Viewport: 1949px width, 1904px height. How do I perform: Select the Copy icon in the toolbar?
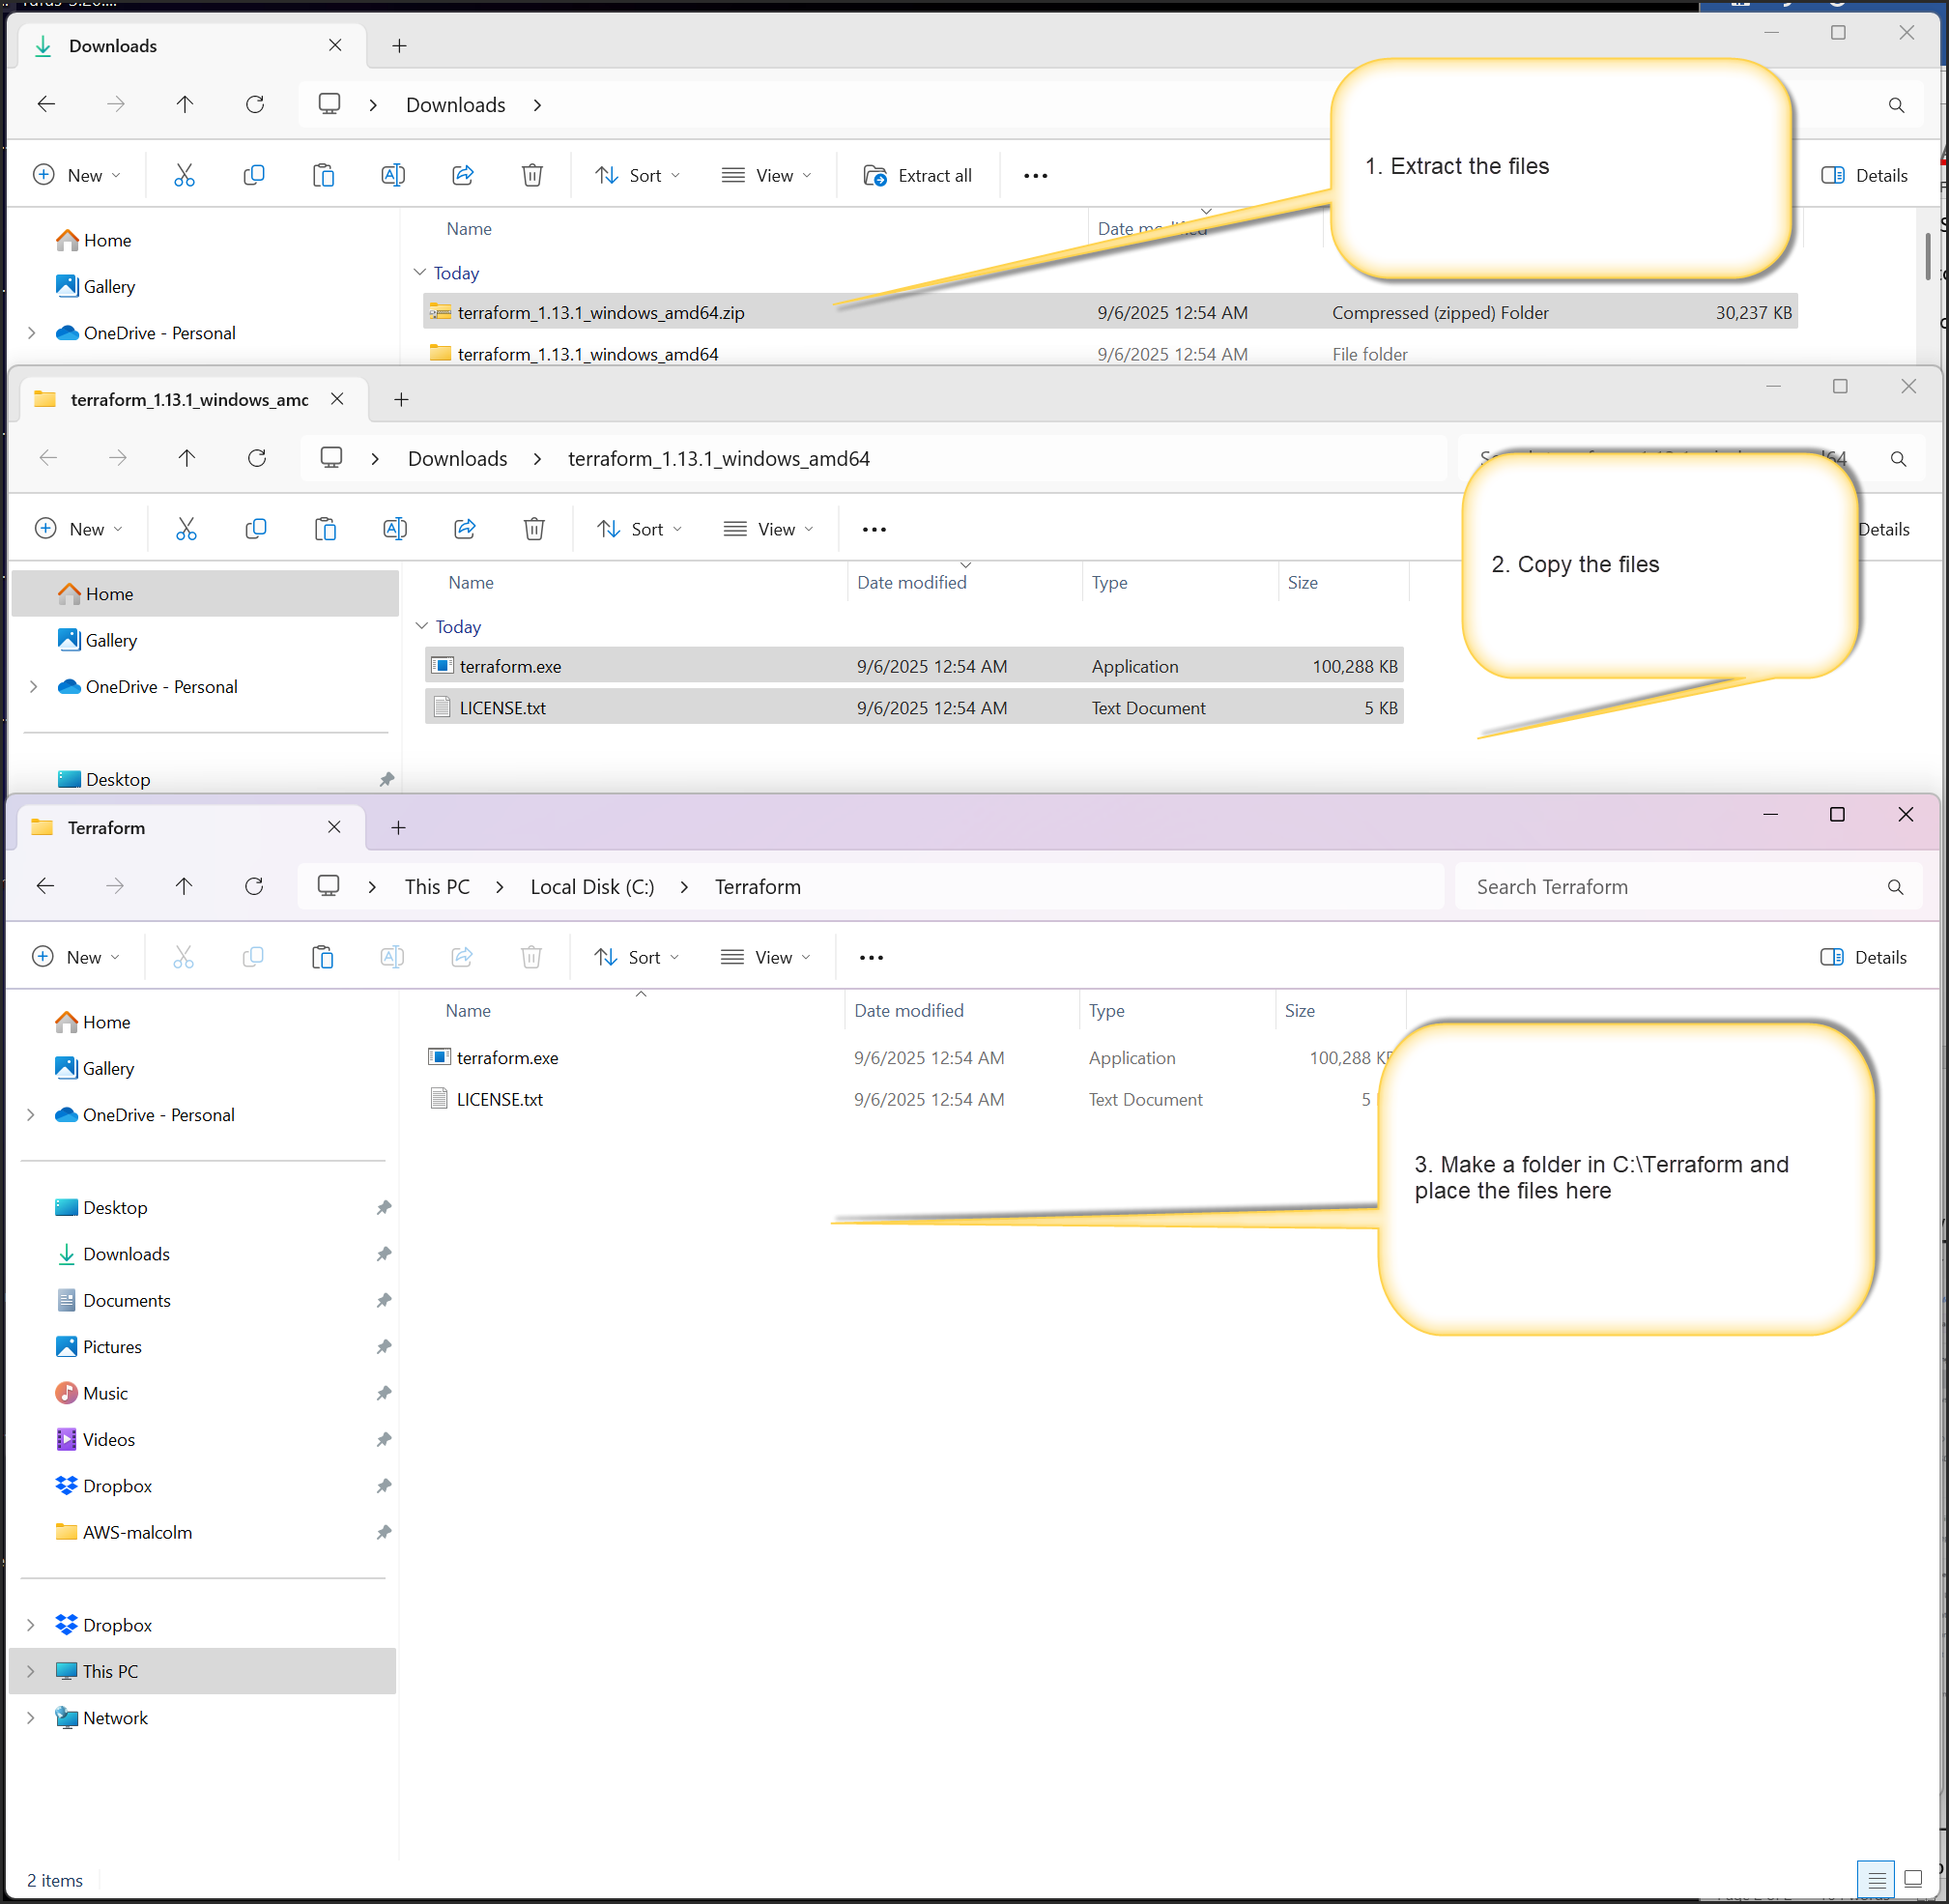point(253,957)
